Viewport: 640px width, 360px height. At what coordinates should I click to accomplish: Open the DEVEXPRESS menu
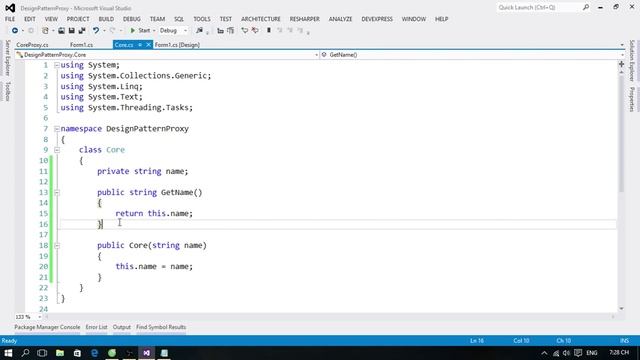(x=377, y=19)
